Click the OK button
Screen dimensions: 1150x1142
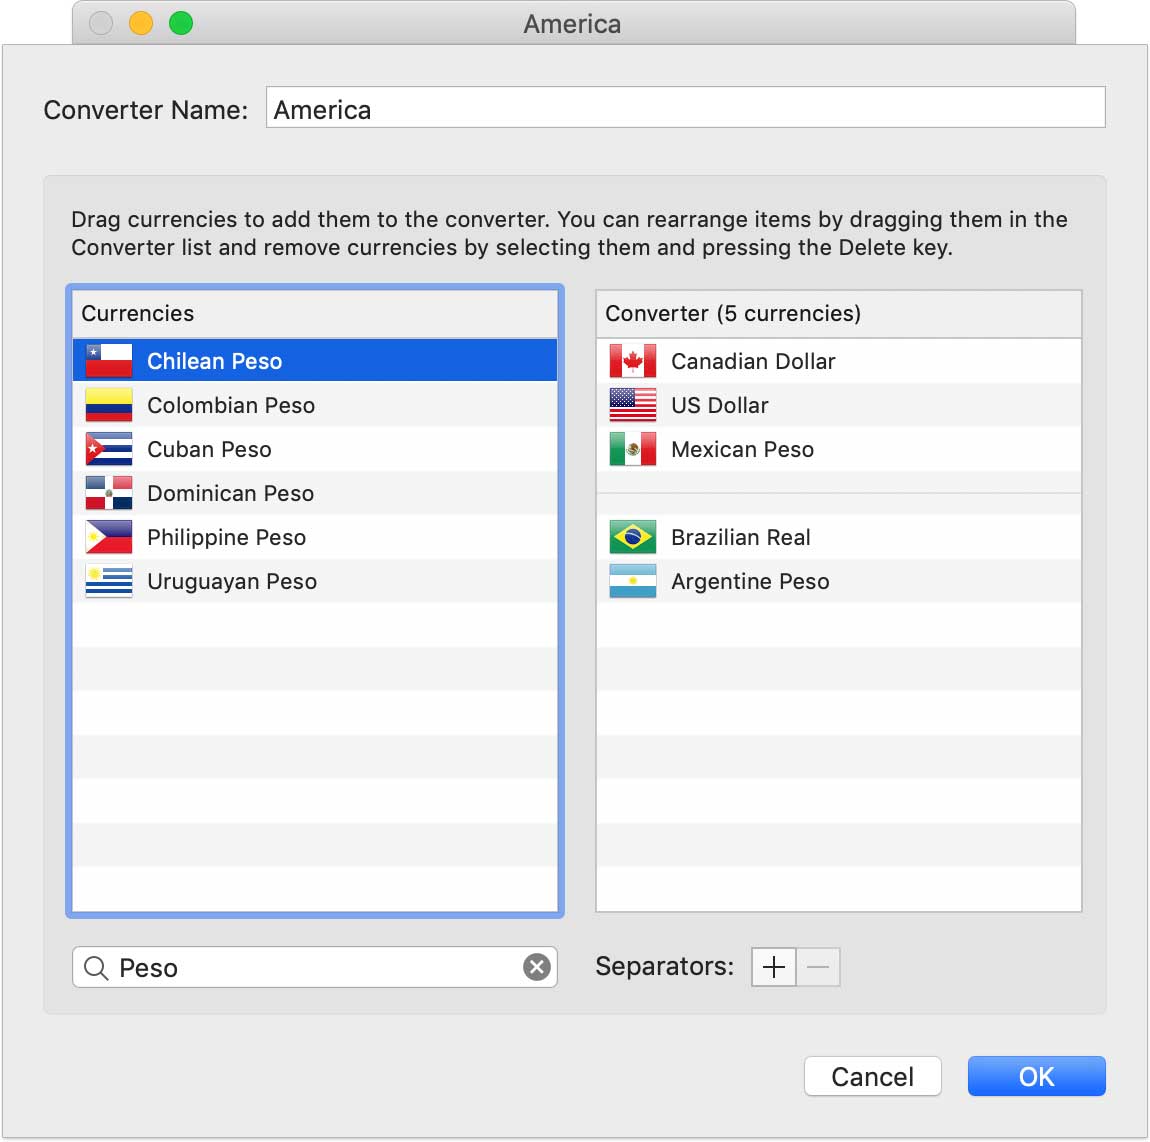1036,1076
